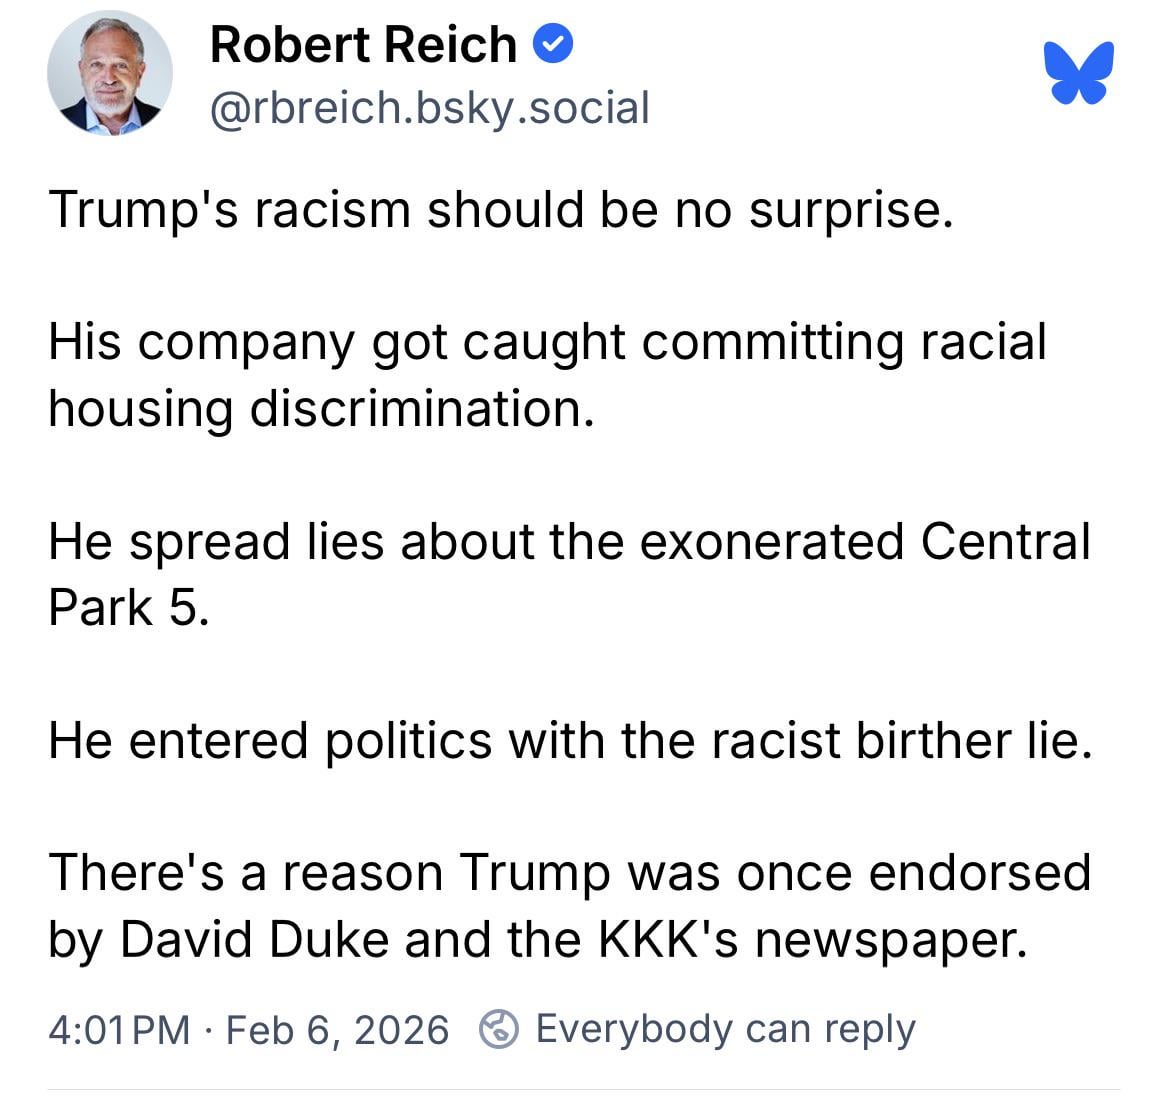Screen dimensions: 1170x1105
Task: Click the "Everybody can reply" label
Action: [725, 1028]
